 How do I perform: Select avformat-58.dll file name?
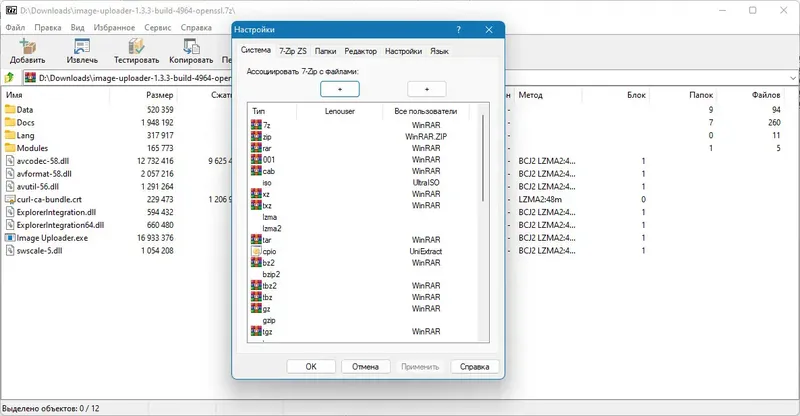point(44,174)
